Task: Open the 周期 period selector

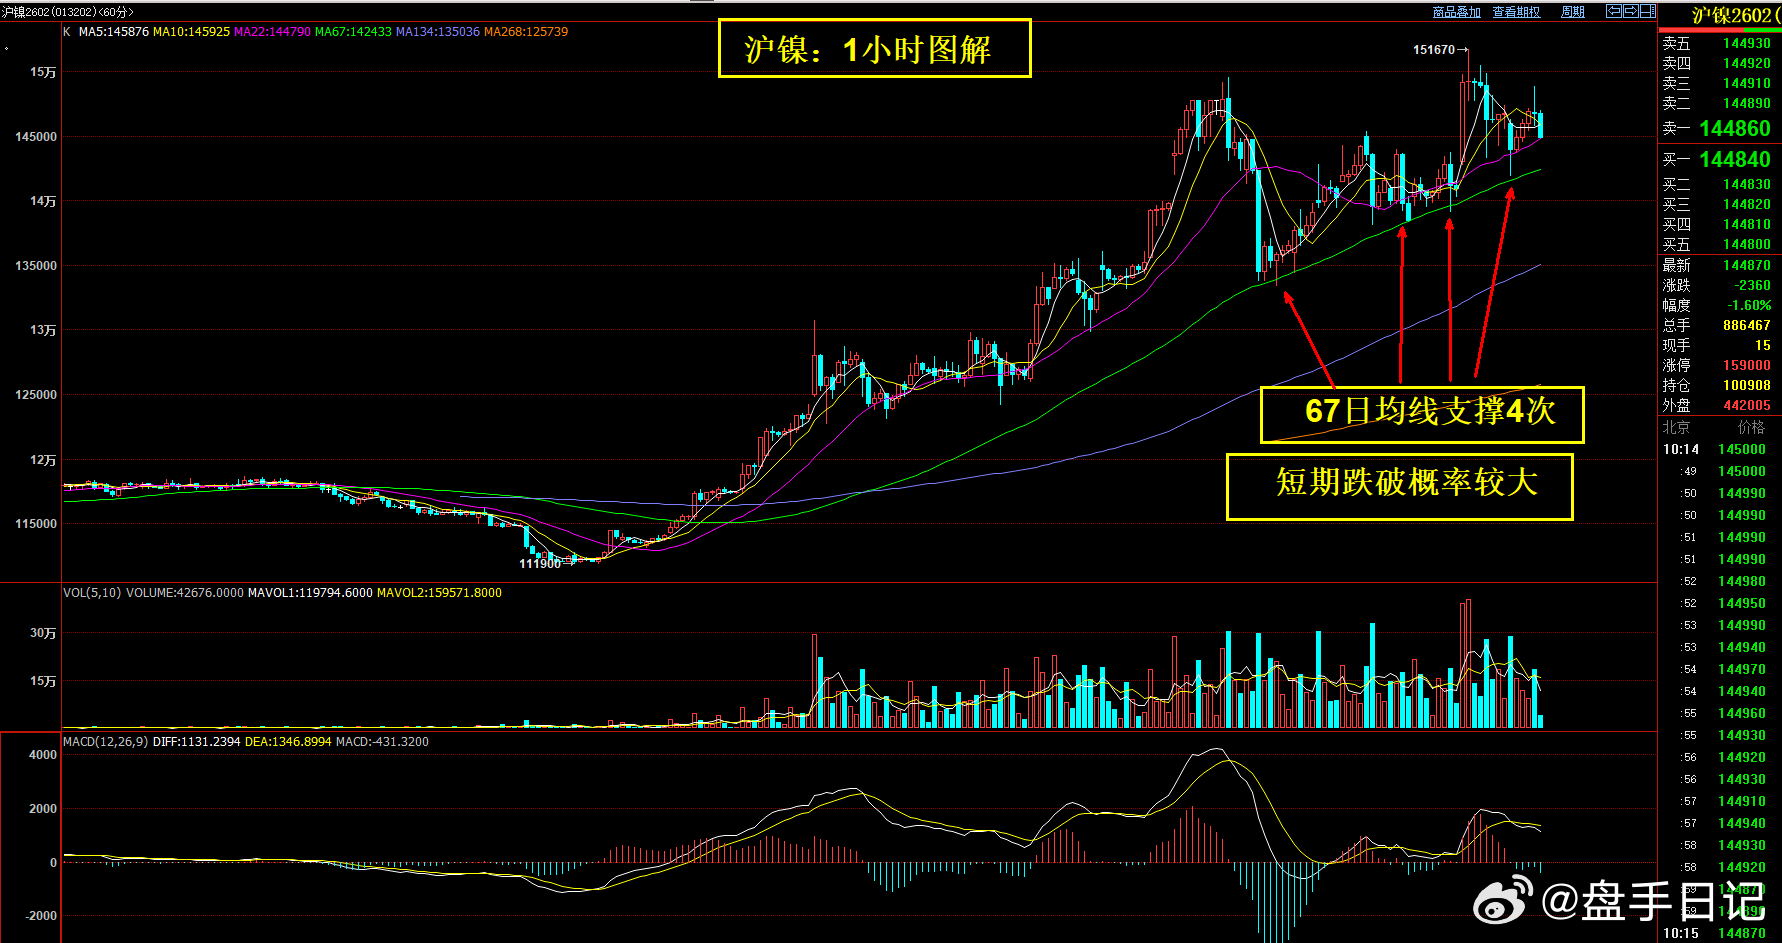Action: (x=1573, y=12)
